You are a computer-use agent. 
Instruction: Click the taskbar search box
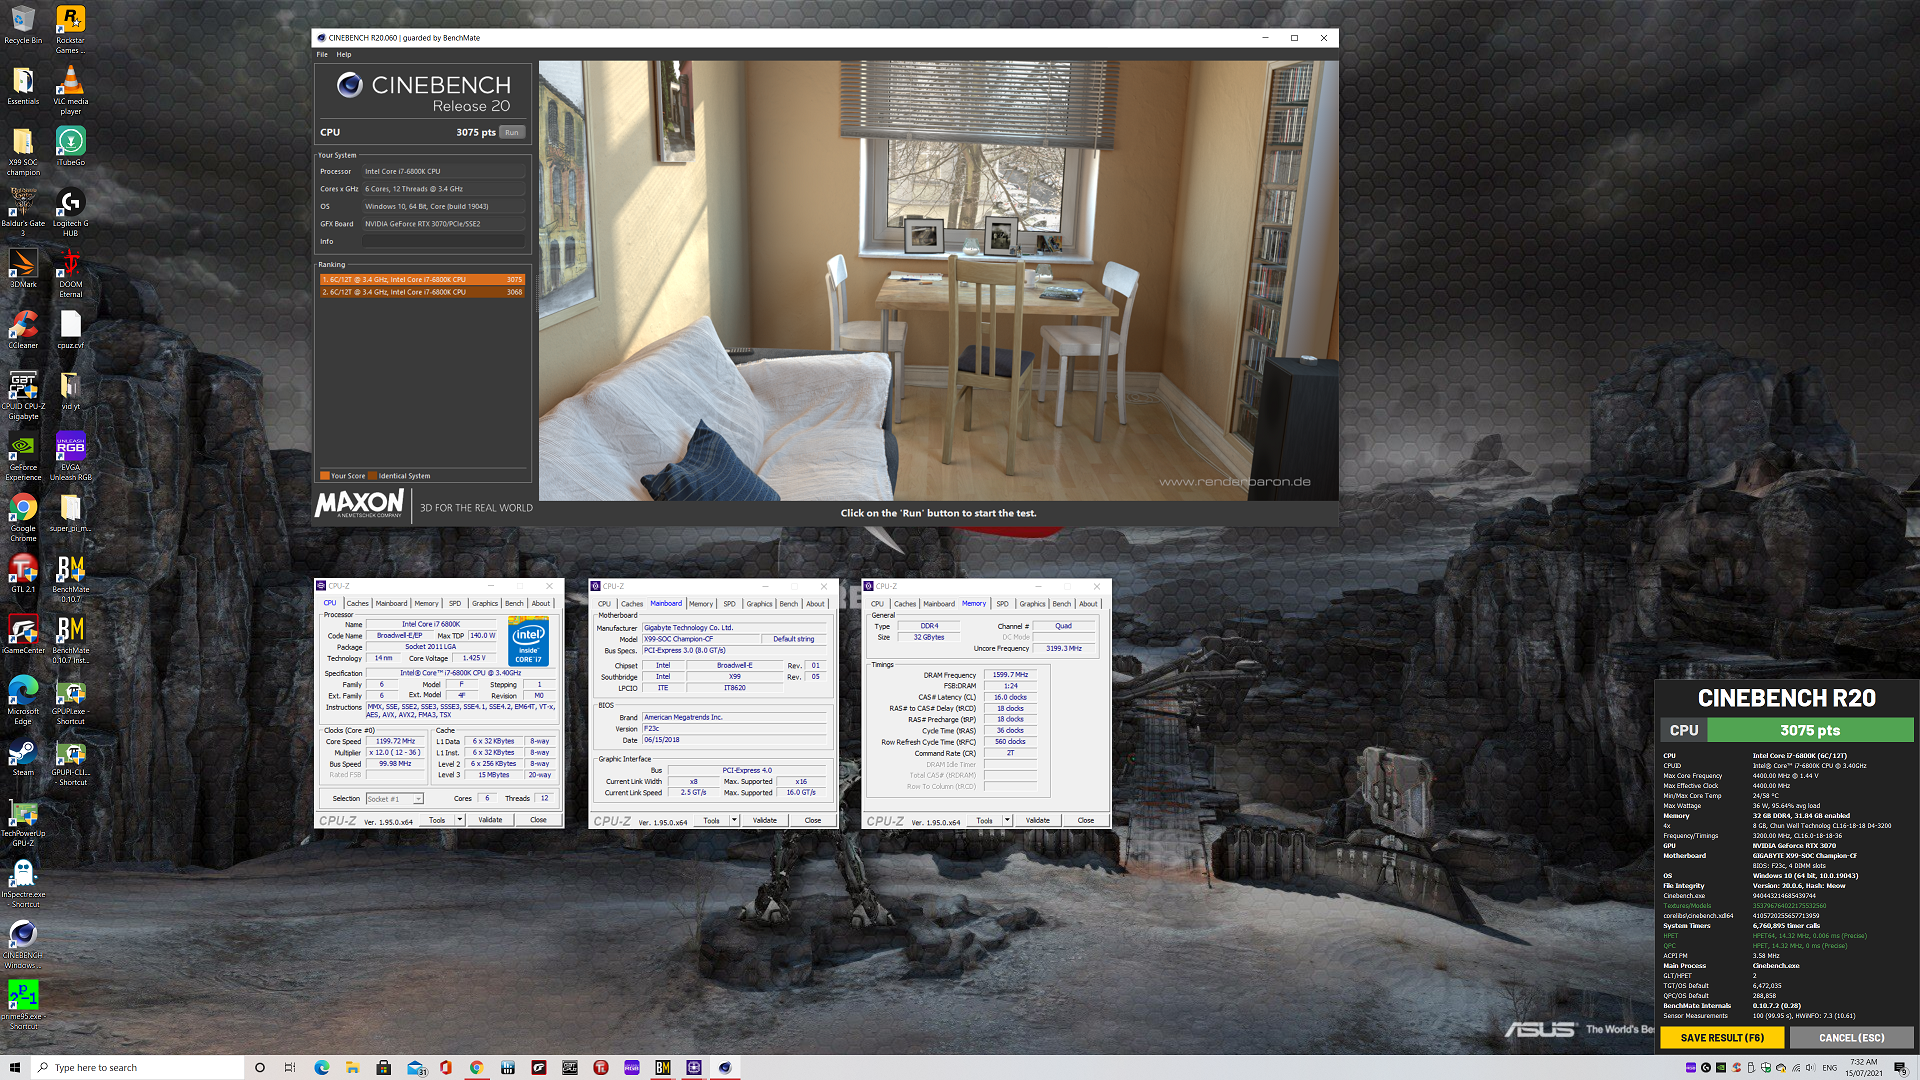137,1067
